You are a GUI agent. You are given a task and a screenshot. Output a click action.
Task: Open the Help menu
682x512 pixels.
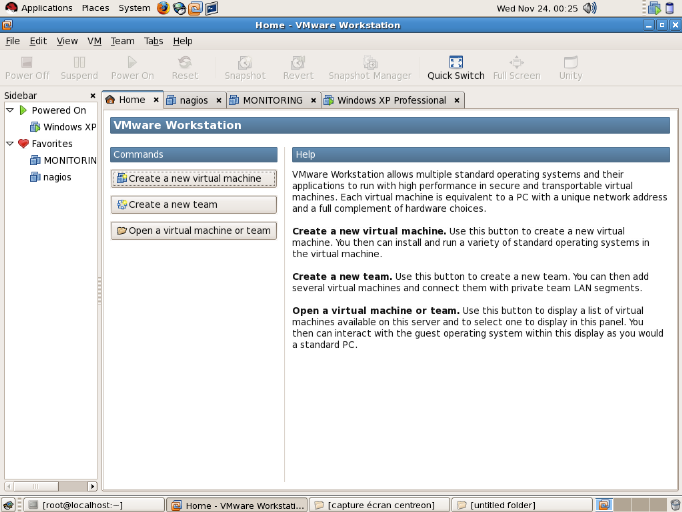[182, 41]
